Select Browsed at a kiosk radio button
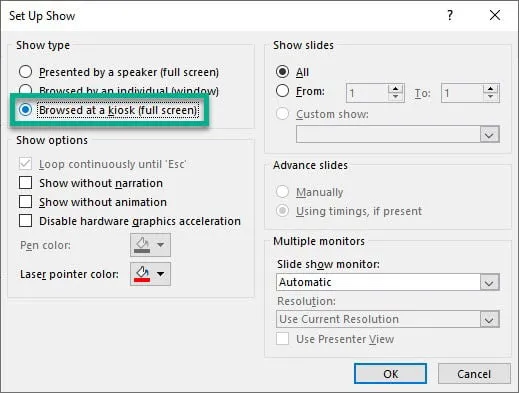 pyautogui.click(x=25, y=110)
